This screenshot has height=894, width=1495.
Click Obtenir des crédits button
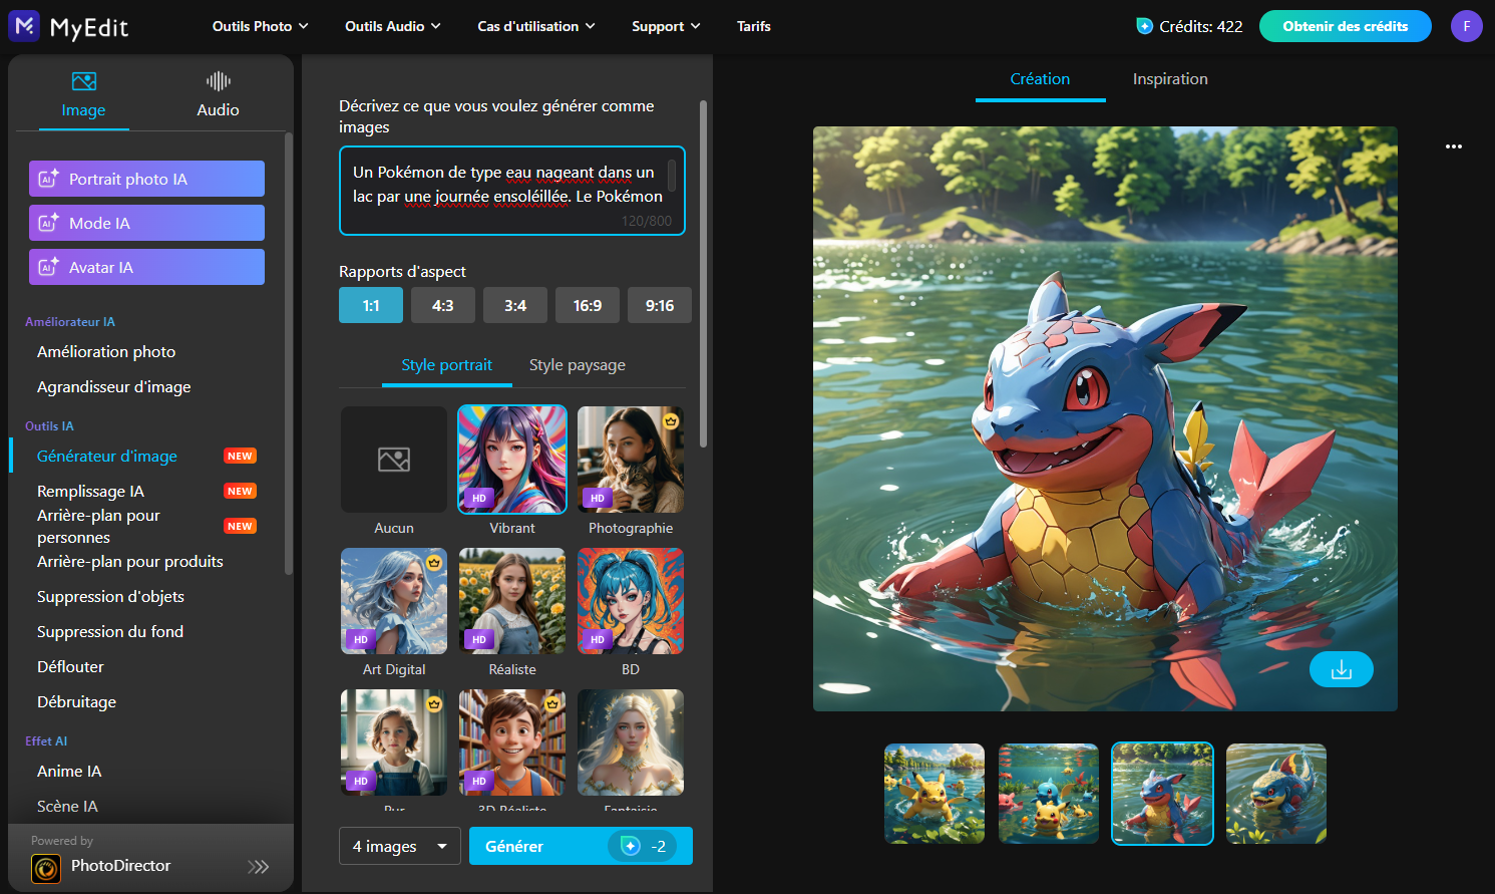(1345, 26)
